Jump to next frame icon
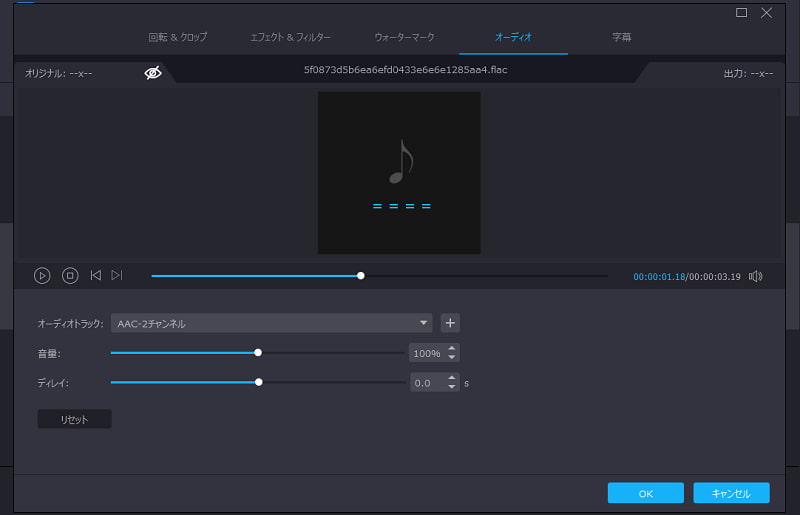 [x=117, y=275]
